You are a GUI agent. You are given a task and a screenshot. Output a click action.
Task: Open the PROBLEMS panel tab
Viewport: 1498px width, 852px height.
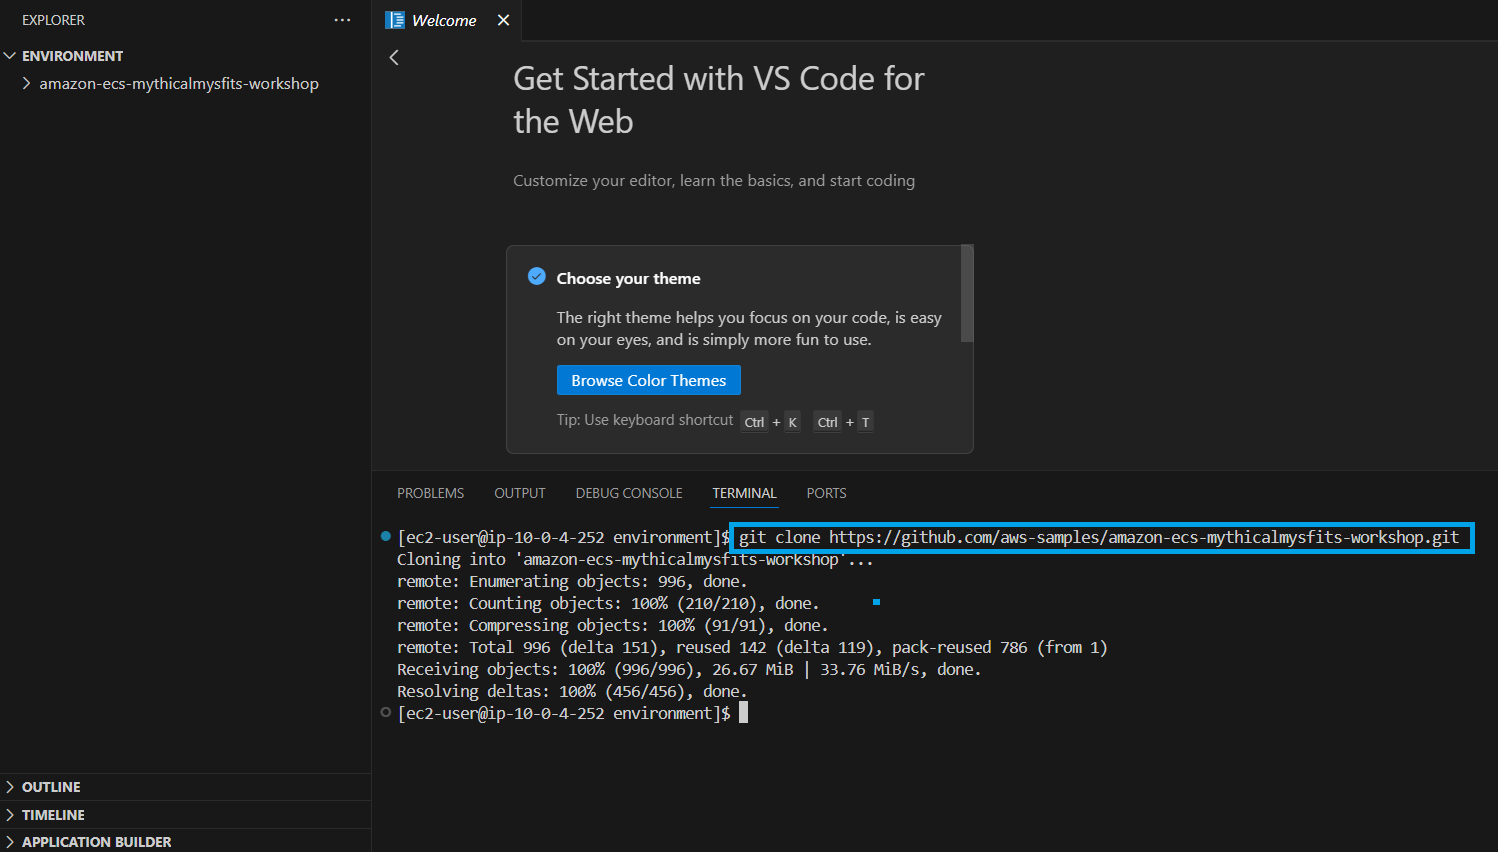[x=430, y=493]
